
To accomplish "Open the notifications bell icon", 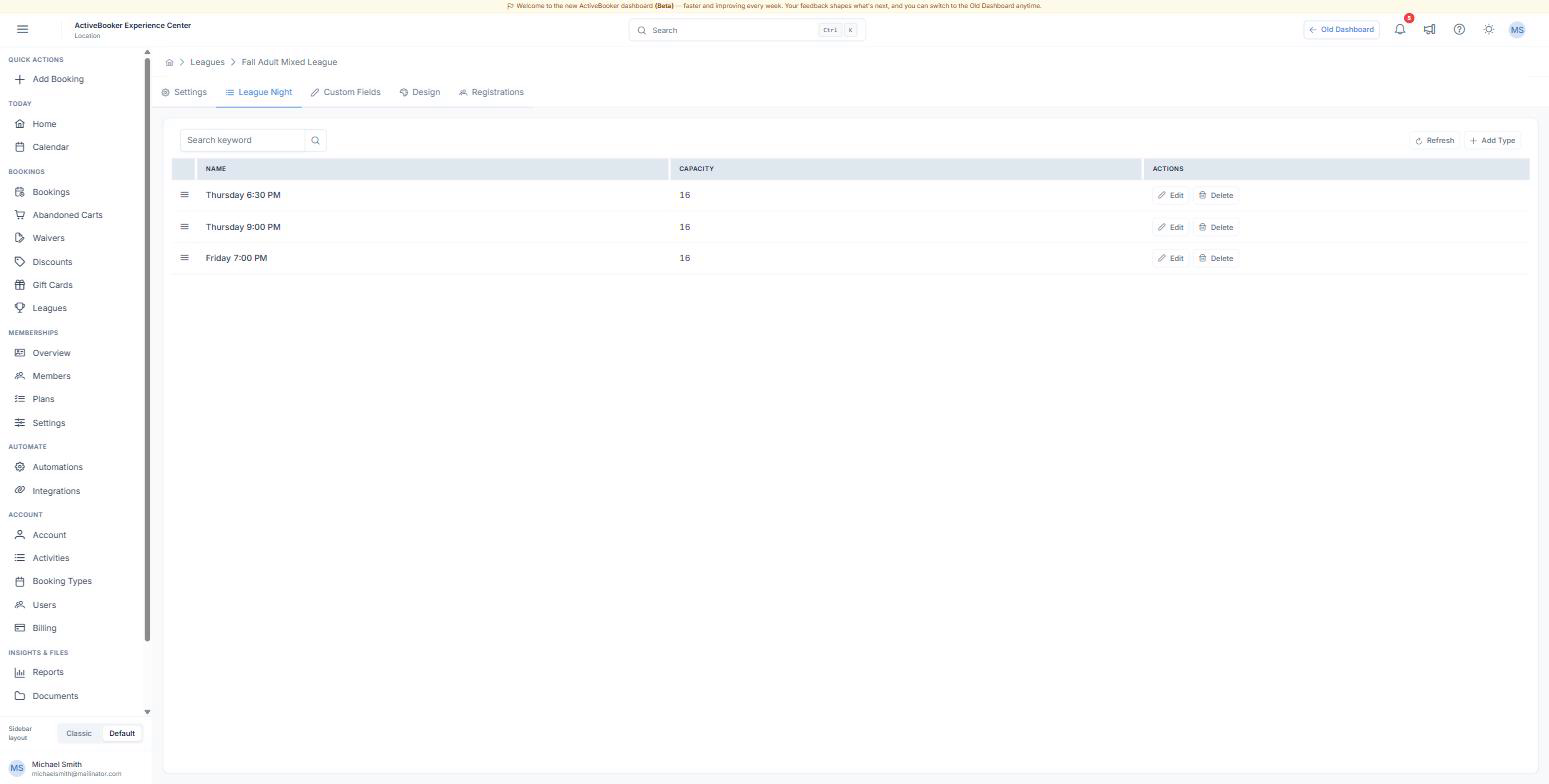I will click(x=1400, y=30).
